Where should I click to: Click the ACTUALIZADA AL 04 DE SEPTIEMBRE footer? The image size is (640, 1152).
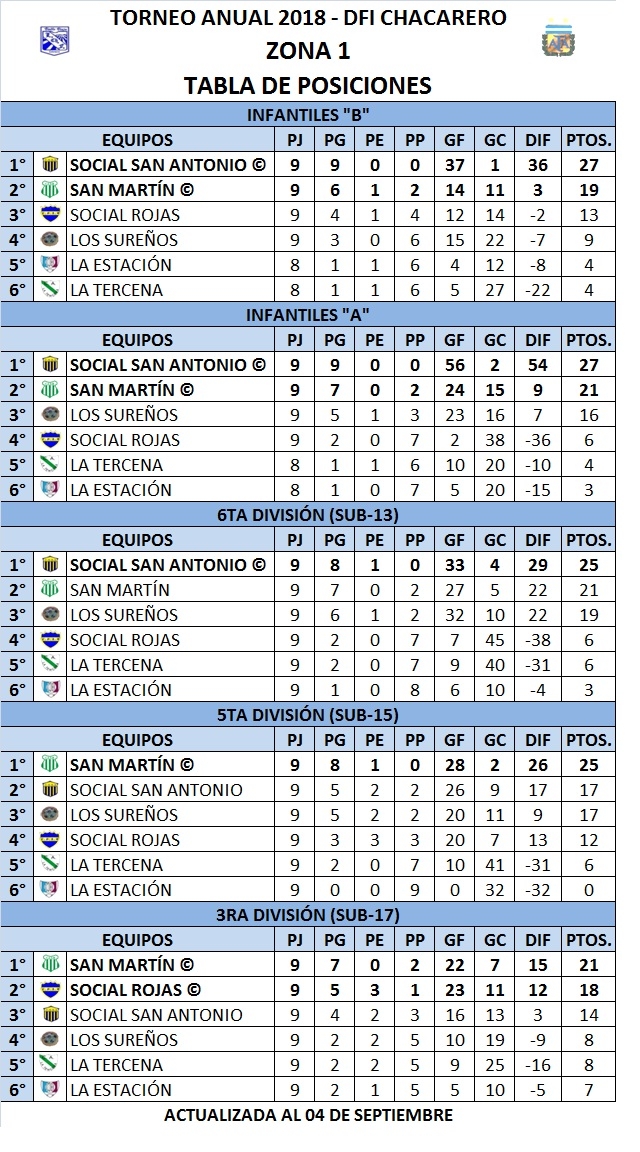point(308,1114)
